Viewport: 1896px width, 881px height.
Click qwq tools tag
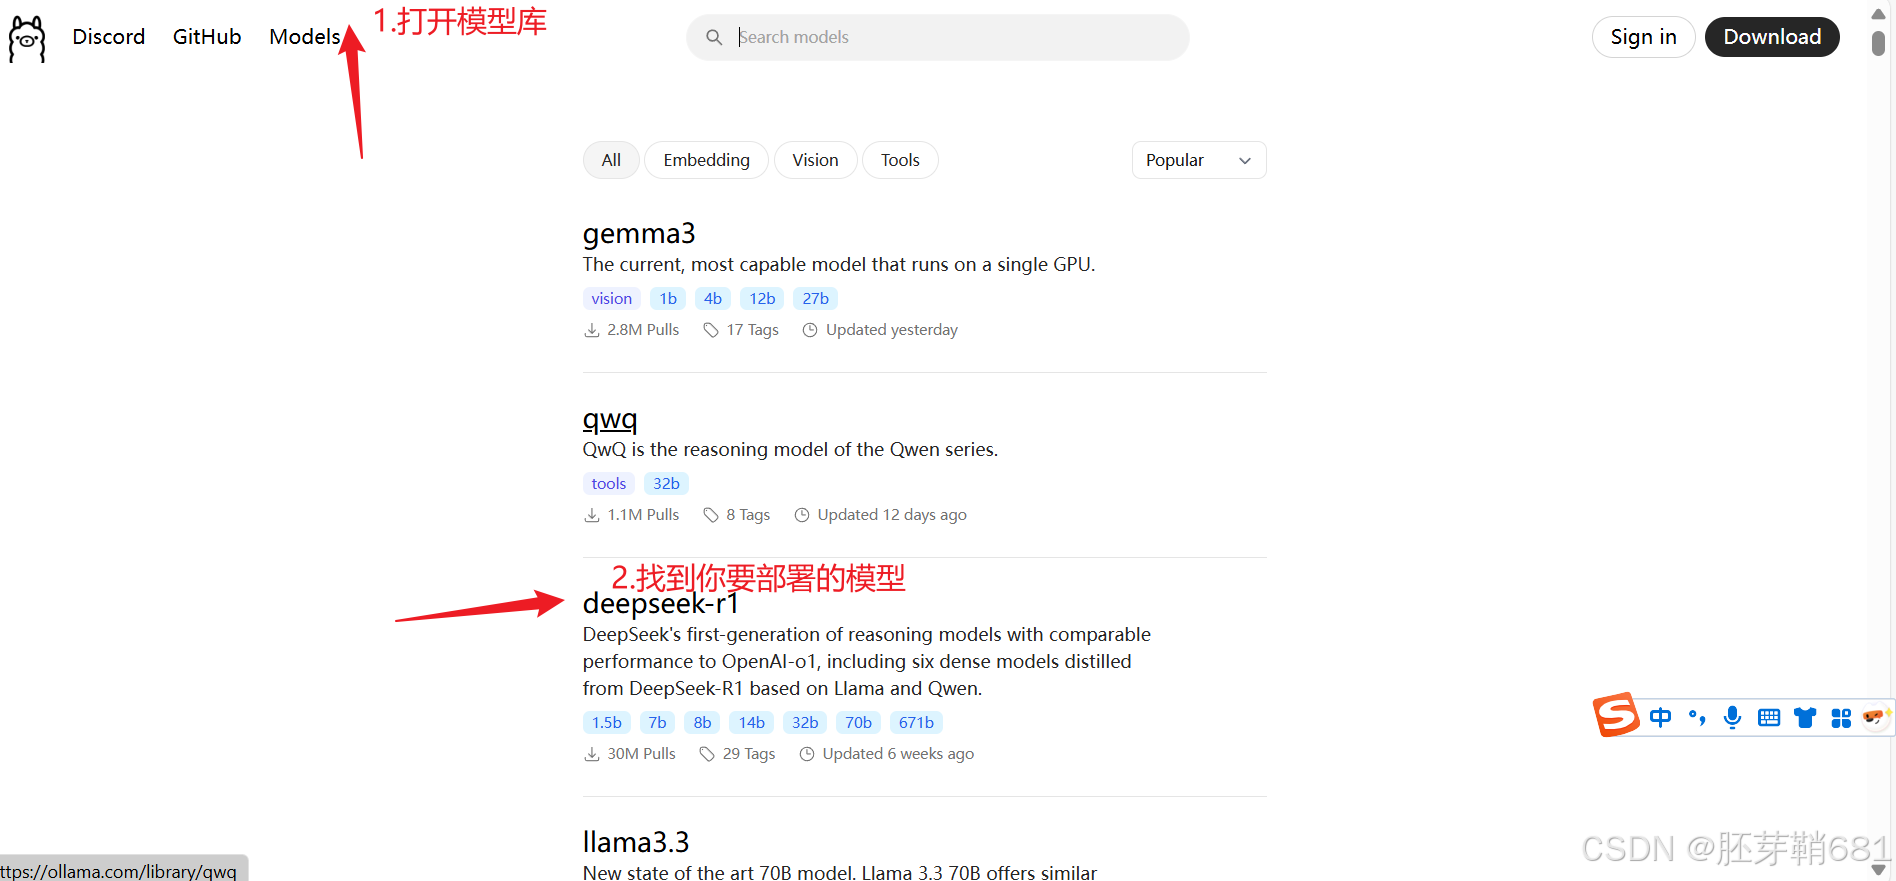(x=608, y=483)
